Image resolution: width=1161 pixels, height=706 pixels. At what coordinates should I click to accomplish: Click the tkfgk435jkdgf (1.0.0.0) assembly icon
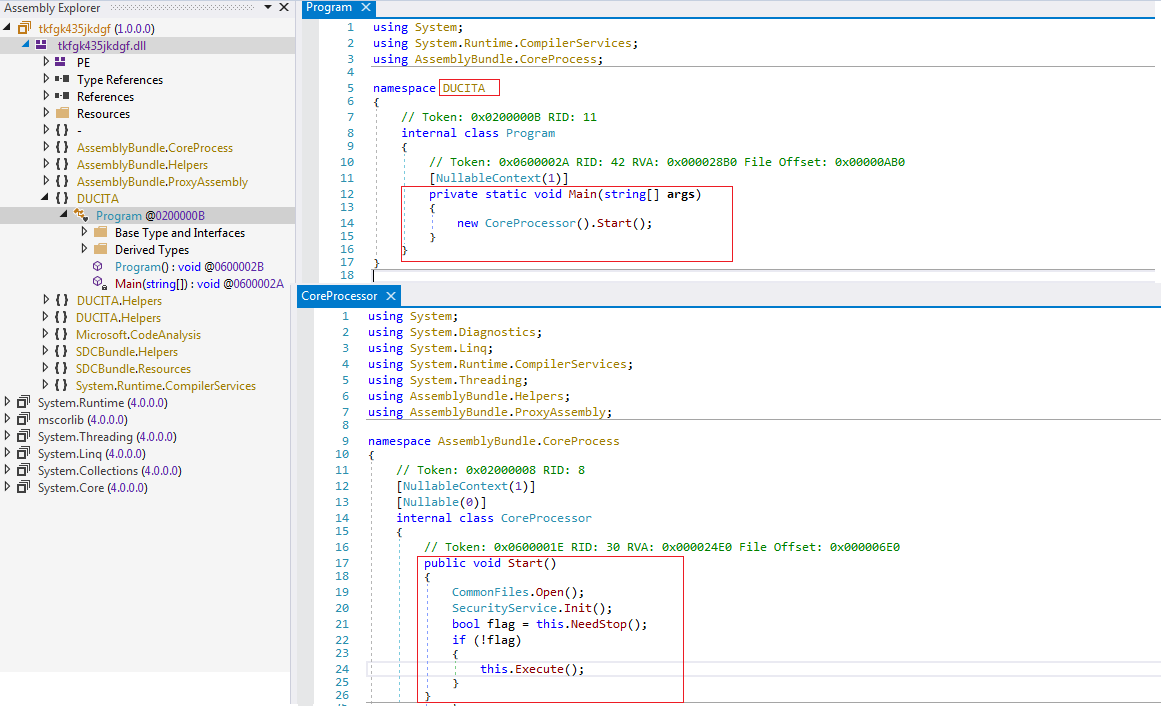(x=24, y=28)
